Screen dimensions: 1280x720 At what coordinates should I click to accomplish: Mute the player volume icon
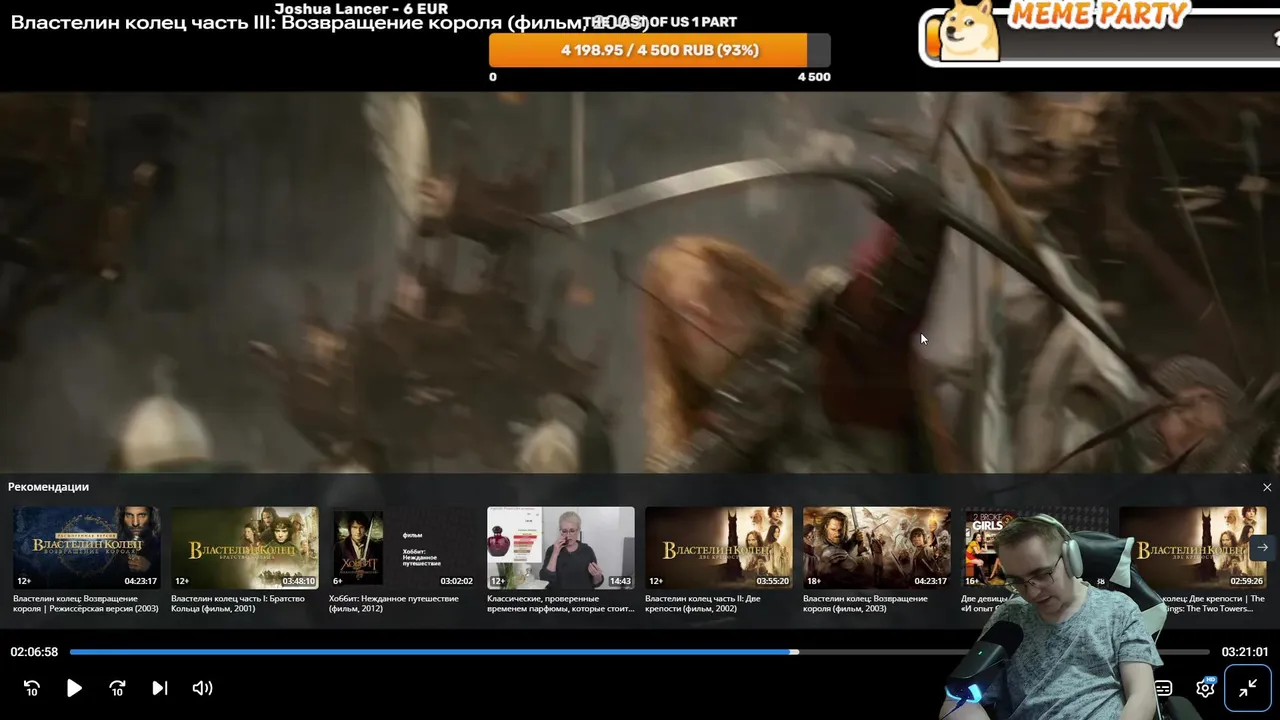pos(202,688)
